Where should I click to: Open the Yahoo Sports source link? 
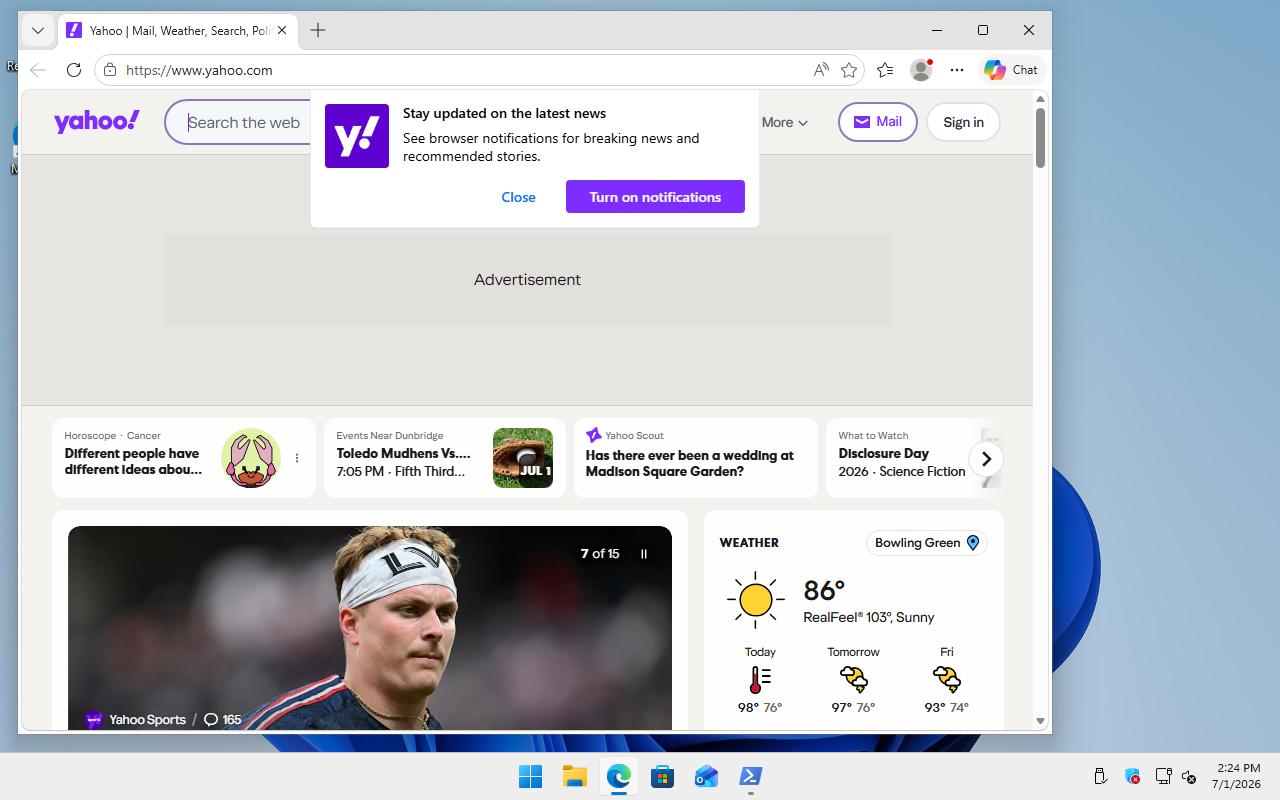[x=137, y=720]
